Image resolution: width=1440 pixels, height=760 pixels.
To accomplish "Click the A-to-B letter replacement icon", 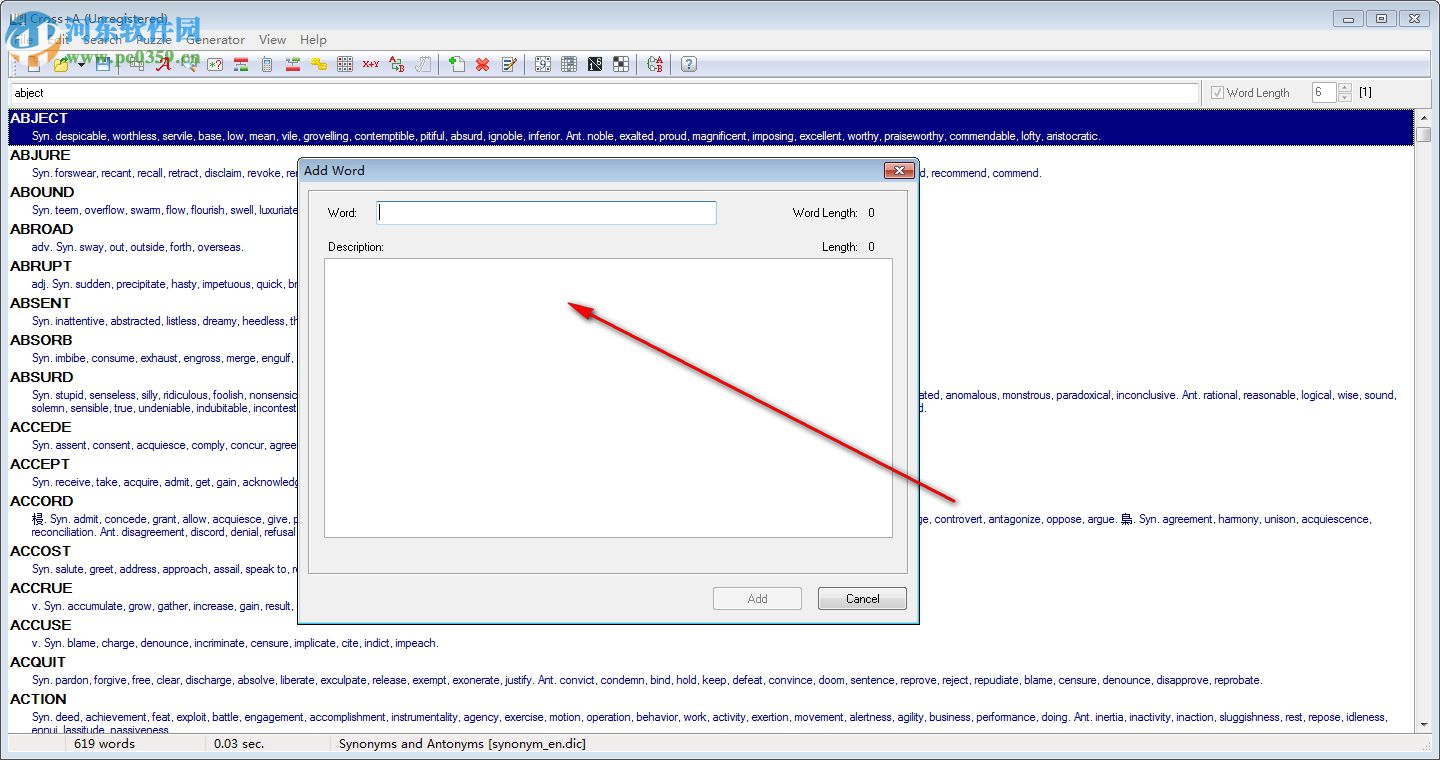I will point(397,64).
